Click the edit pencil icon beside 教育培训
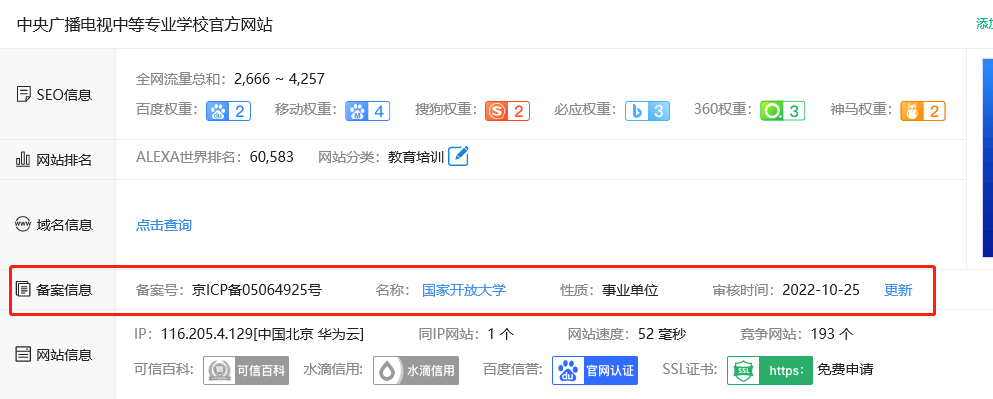 click(x=458, y=156)
